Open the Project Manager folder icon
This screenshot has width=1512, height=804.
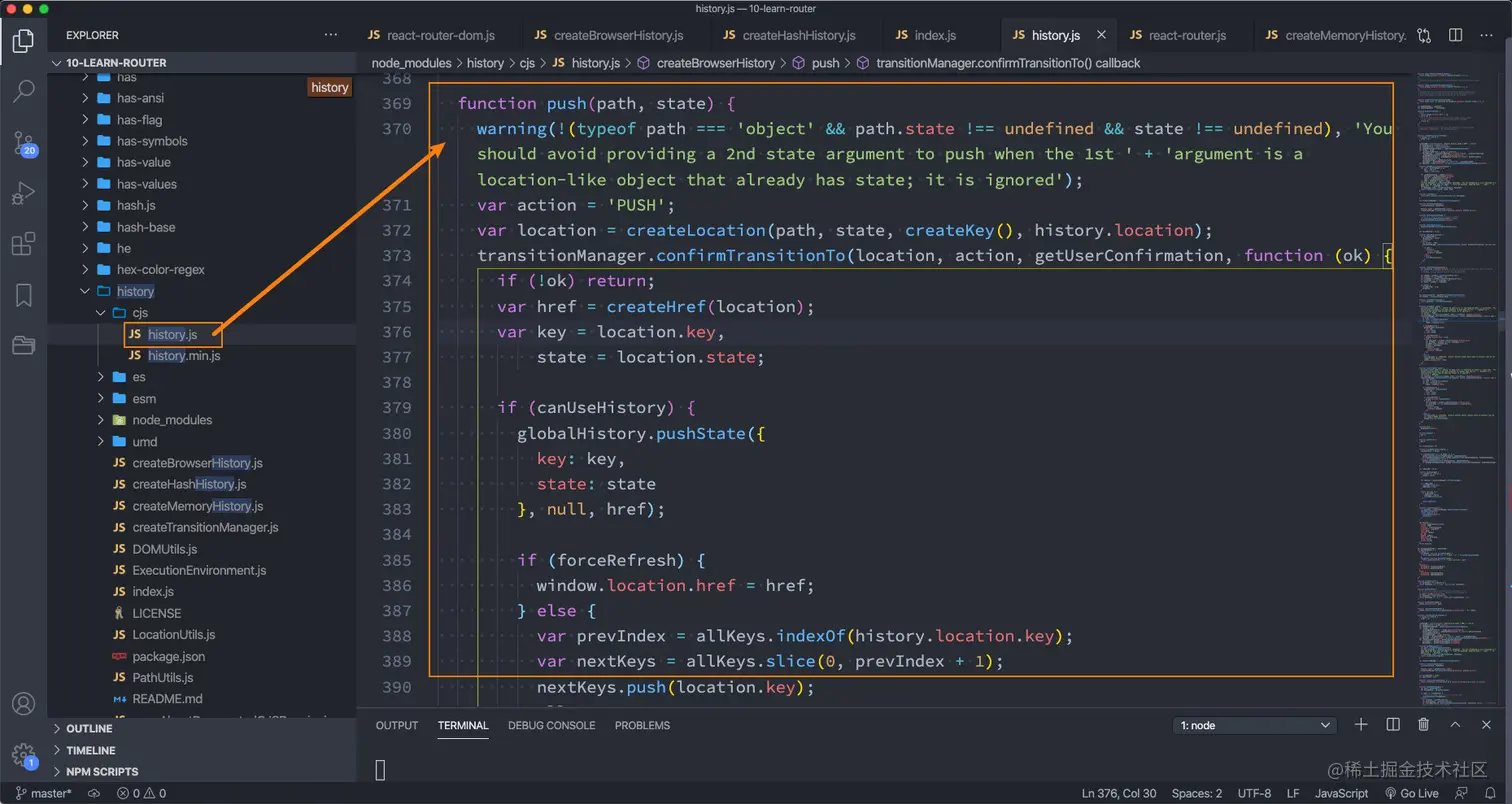(23, 345)
